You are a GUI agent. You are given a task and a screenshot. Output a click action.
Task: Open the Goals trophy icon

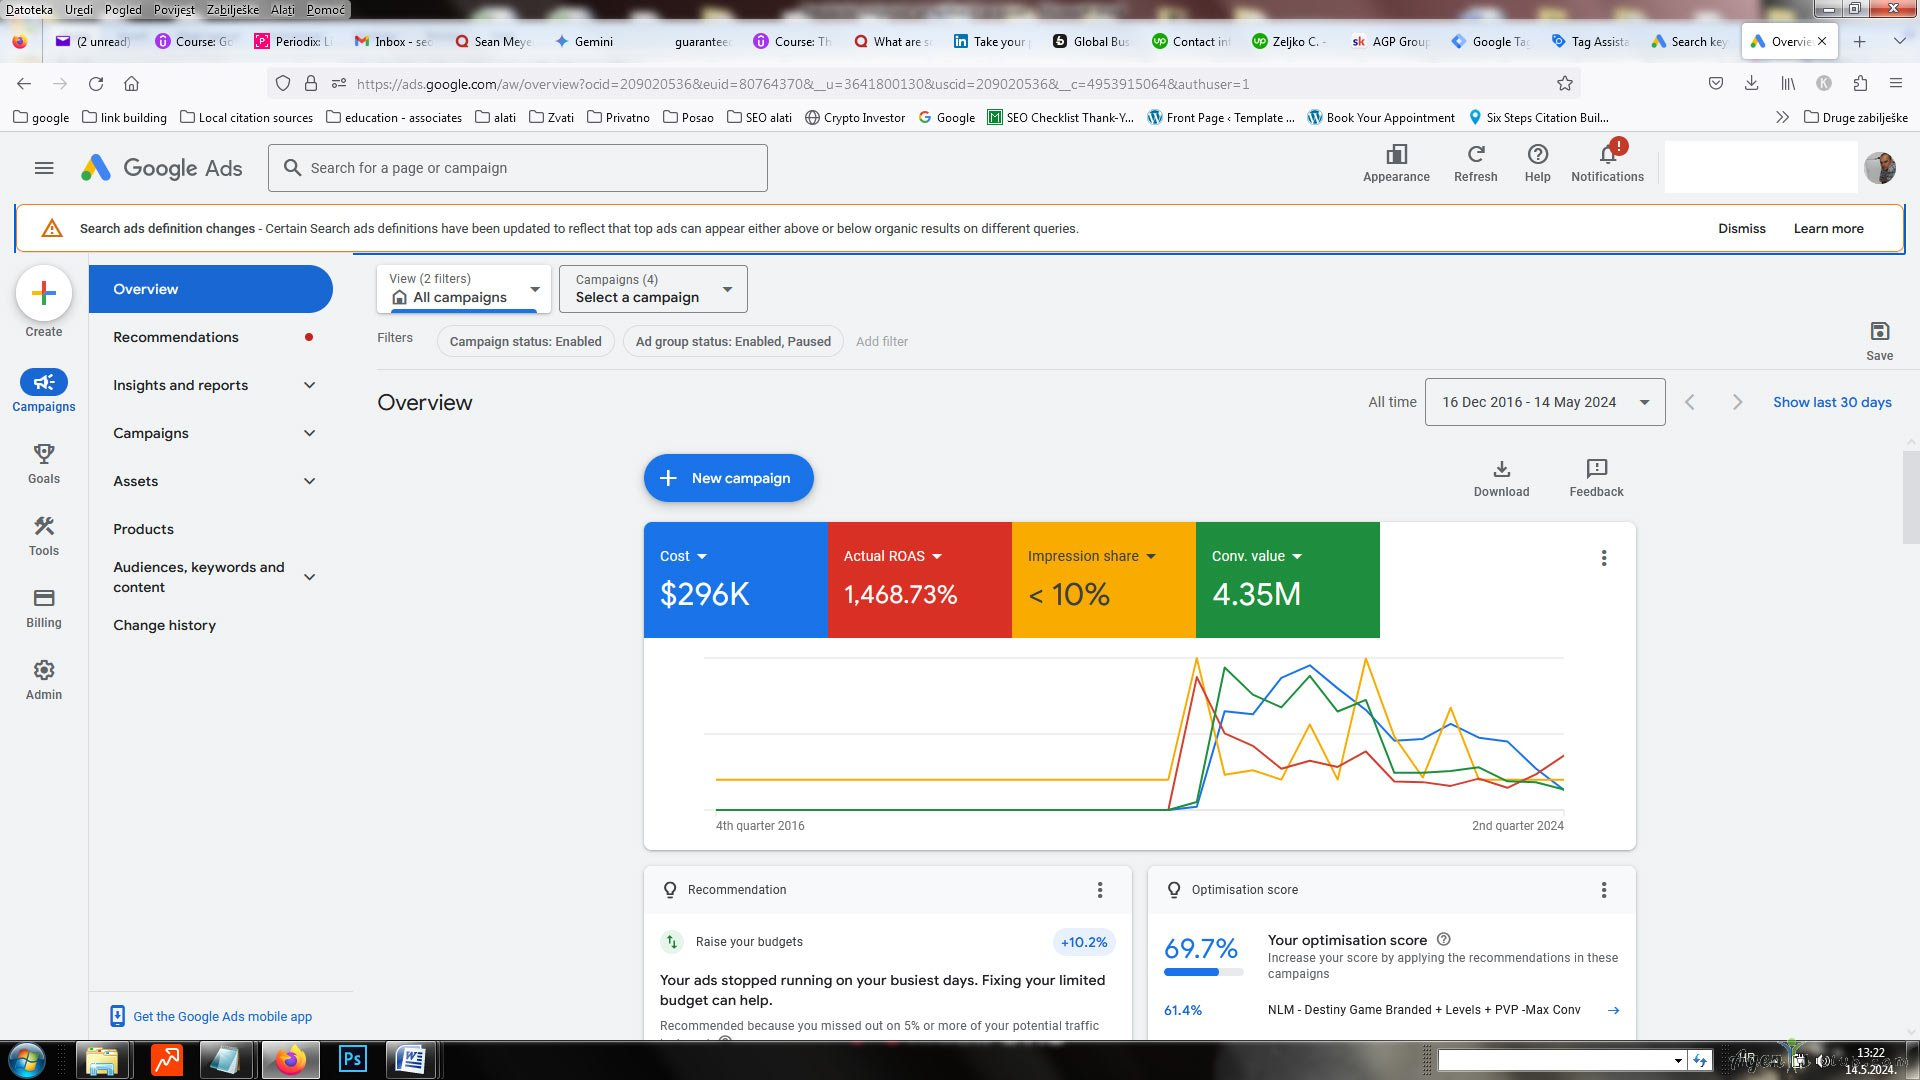pyautogui.click(x=44, y=455)
